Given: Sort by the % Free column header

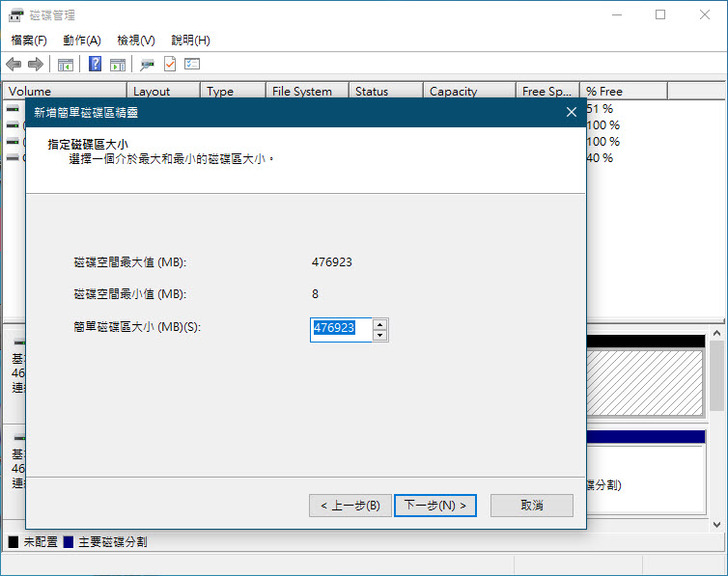Looking at the screenshot, I should 624,91.
